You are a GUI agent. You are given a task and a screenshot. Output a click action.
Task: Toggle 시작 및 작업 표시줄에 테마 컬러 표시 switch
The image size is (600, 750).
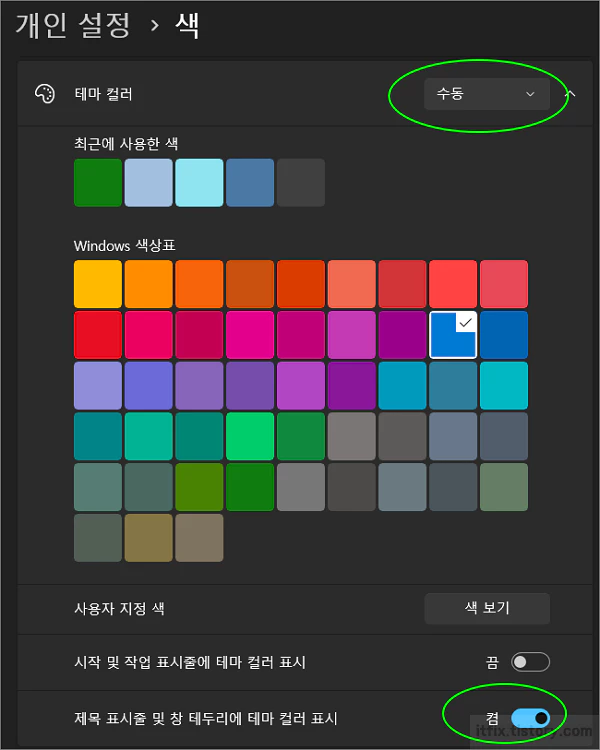click(530, 662)
